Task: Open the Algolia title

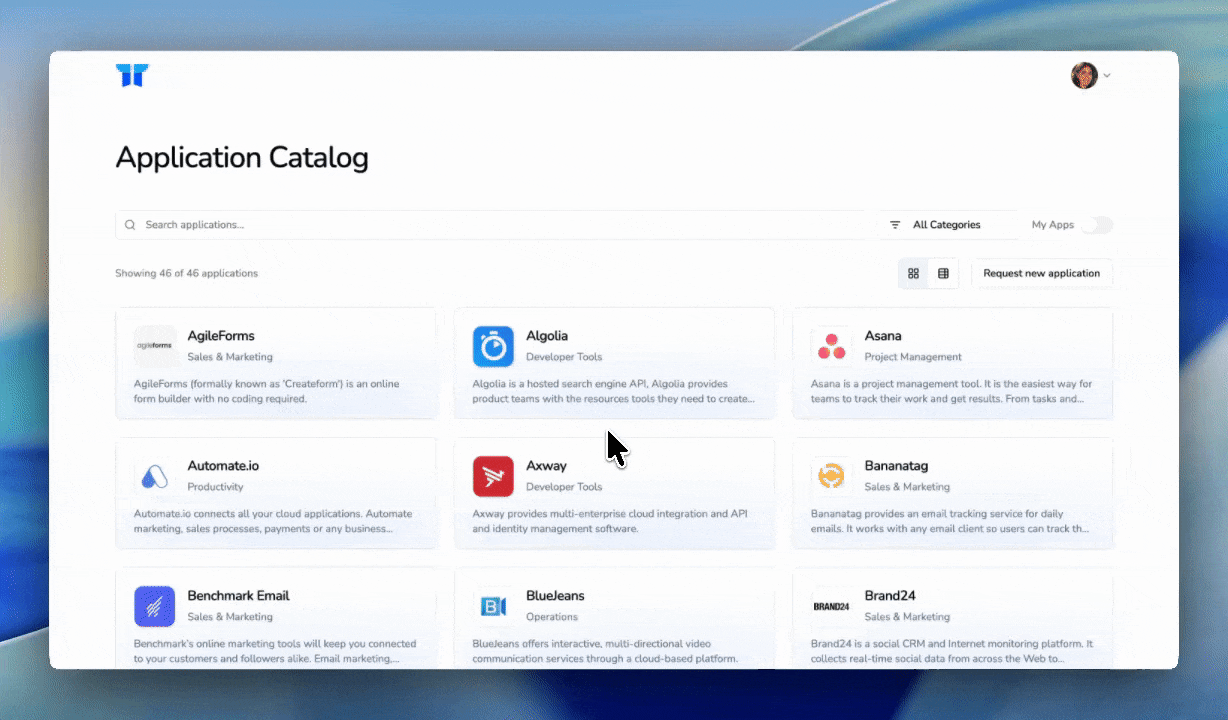Action: tap(547, 336)
